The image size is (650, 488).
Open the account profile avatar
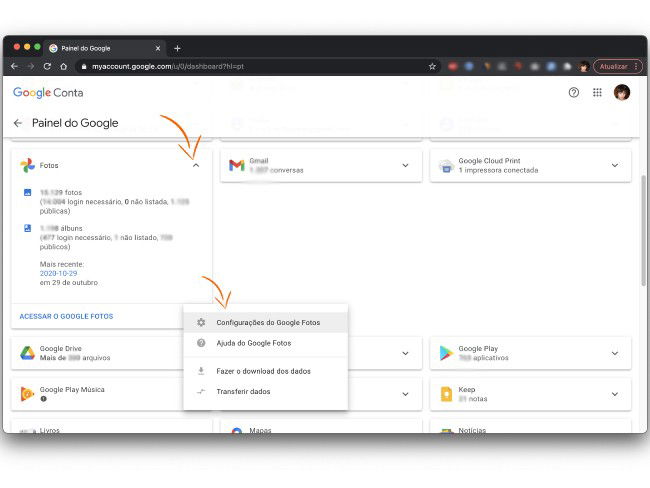pyautogui.click(x=622, y=92)
